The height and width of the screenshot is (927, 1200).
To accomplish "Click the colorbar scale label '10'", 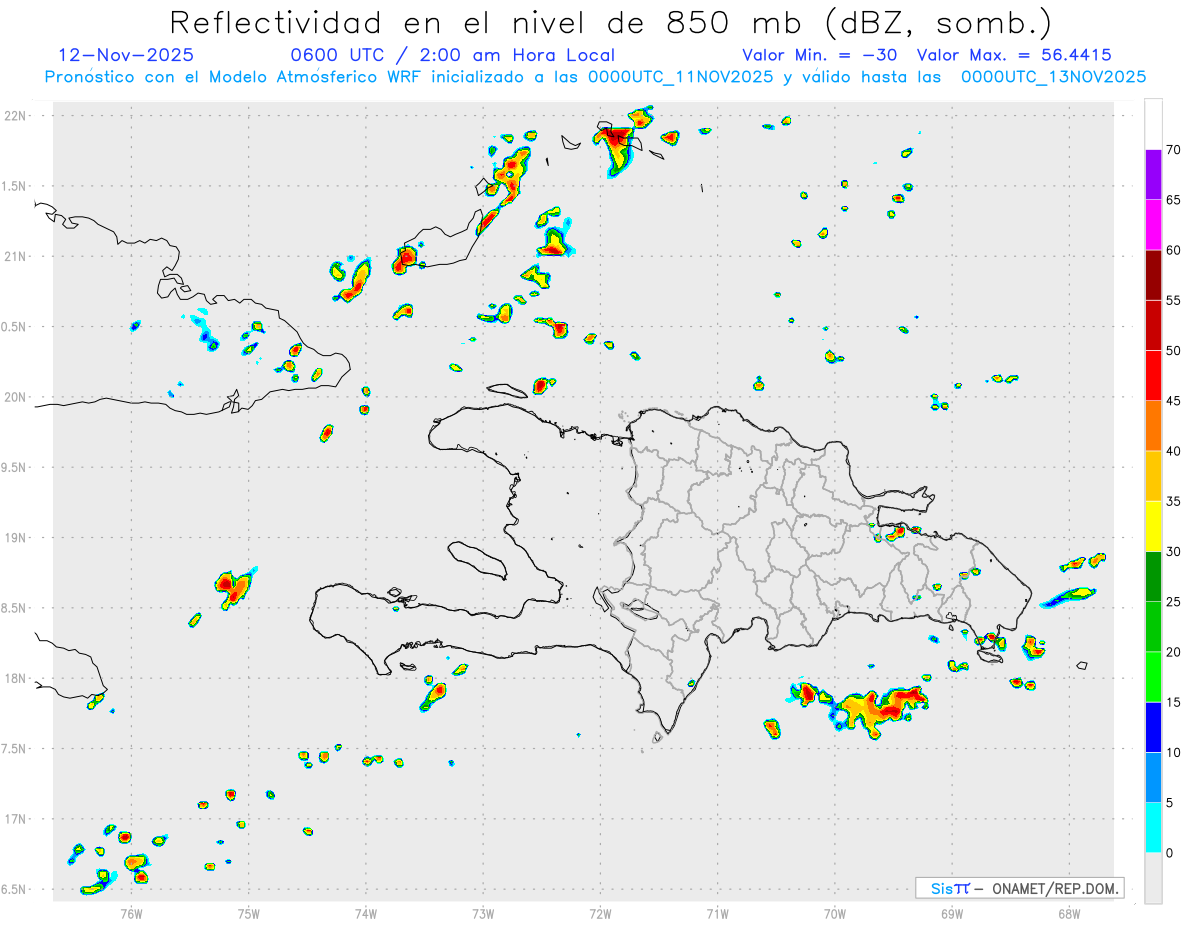I will pyautogui.click(x=1173, y=753).
